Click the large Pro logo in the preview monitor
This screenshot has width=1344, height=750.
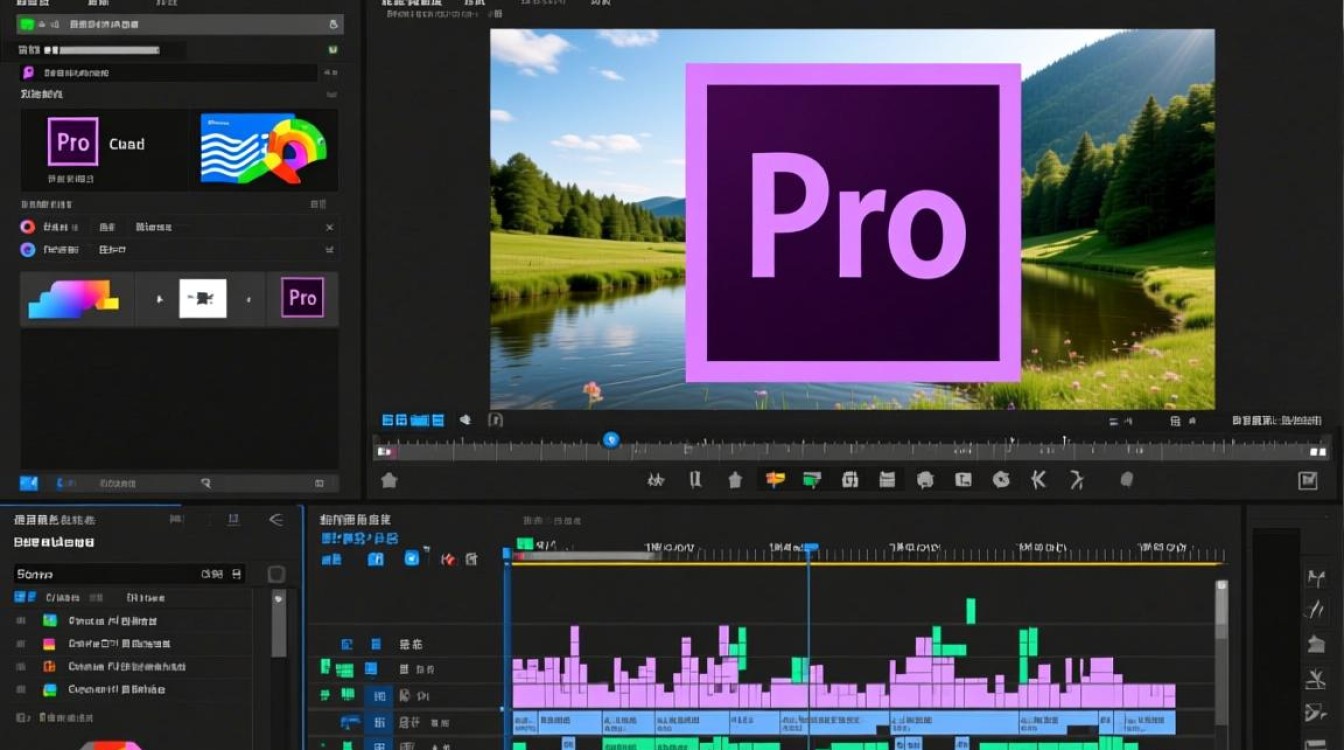pos(853,223)
